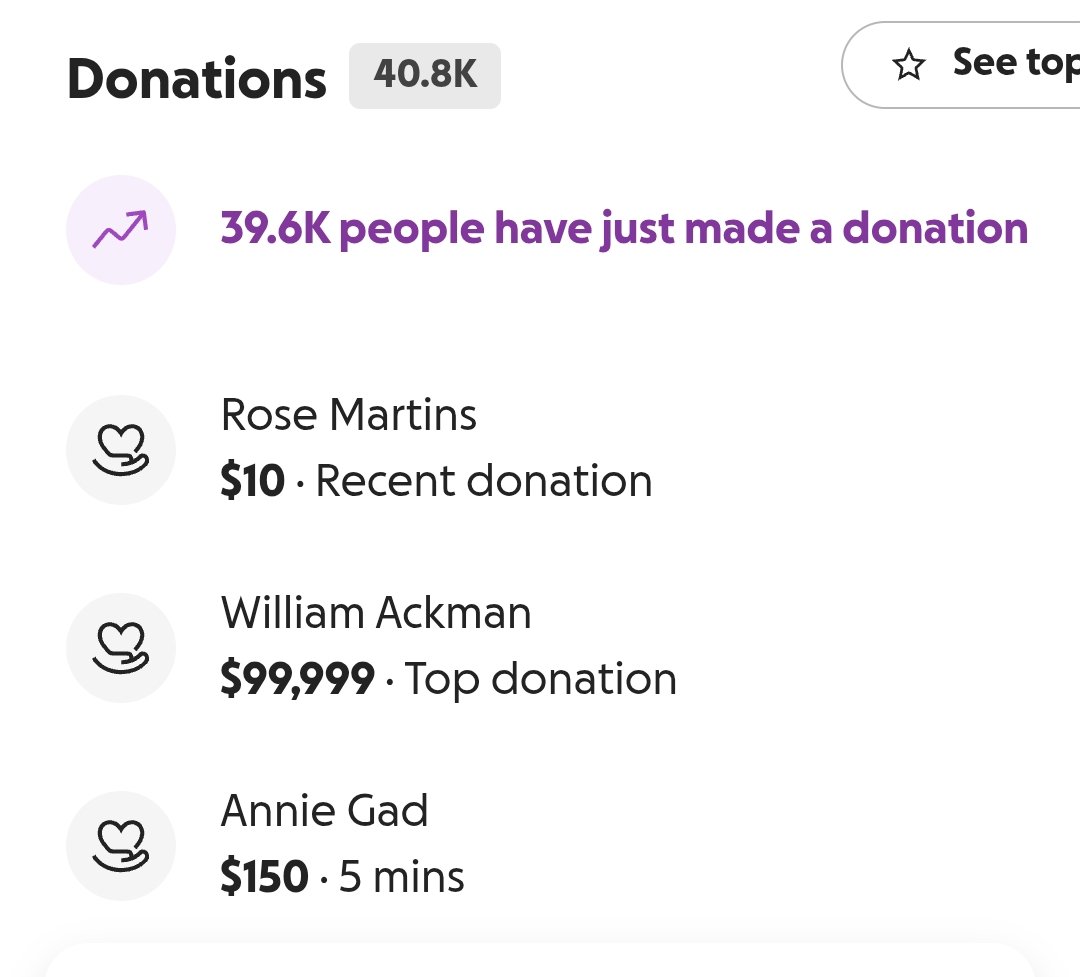Click the $10 donation amount

pos(252,482)
